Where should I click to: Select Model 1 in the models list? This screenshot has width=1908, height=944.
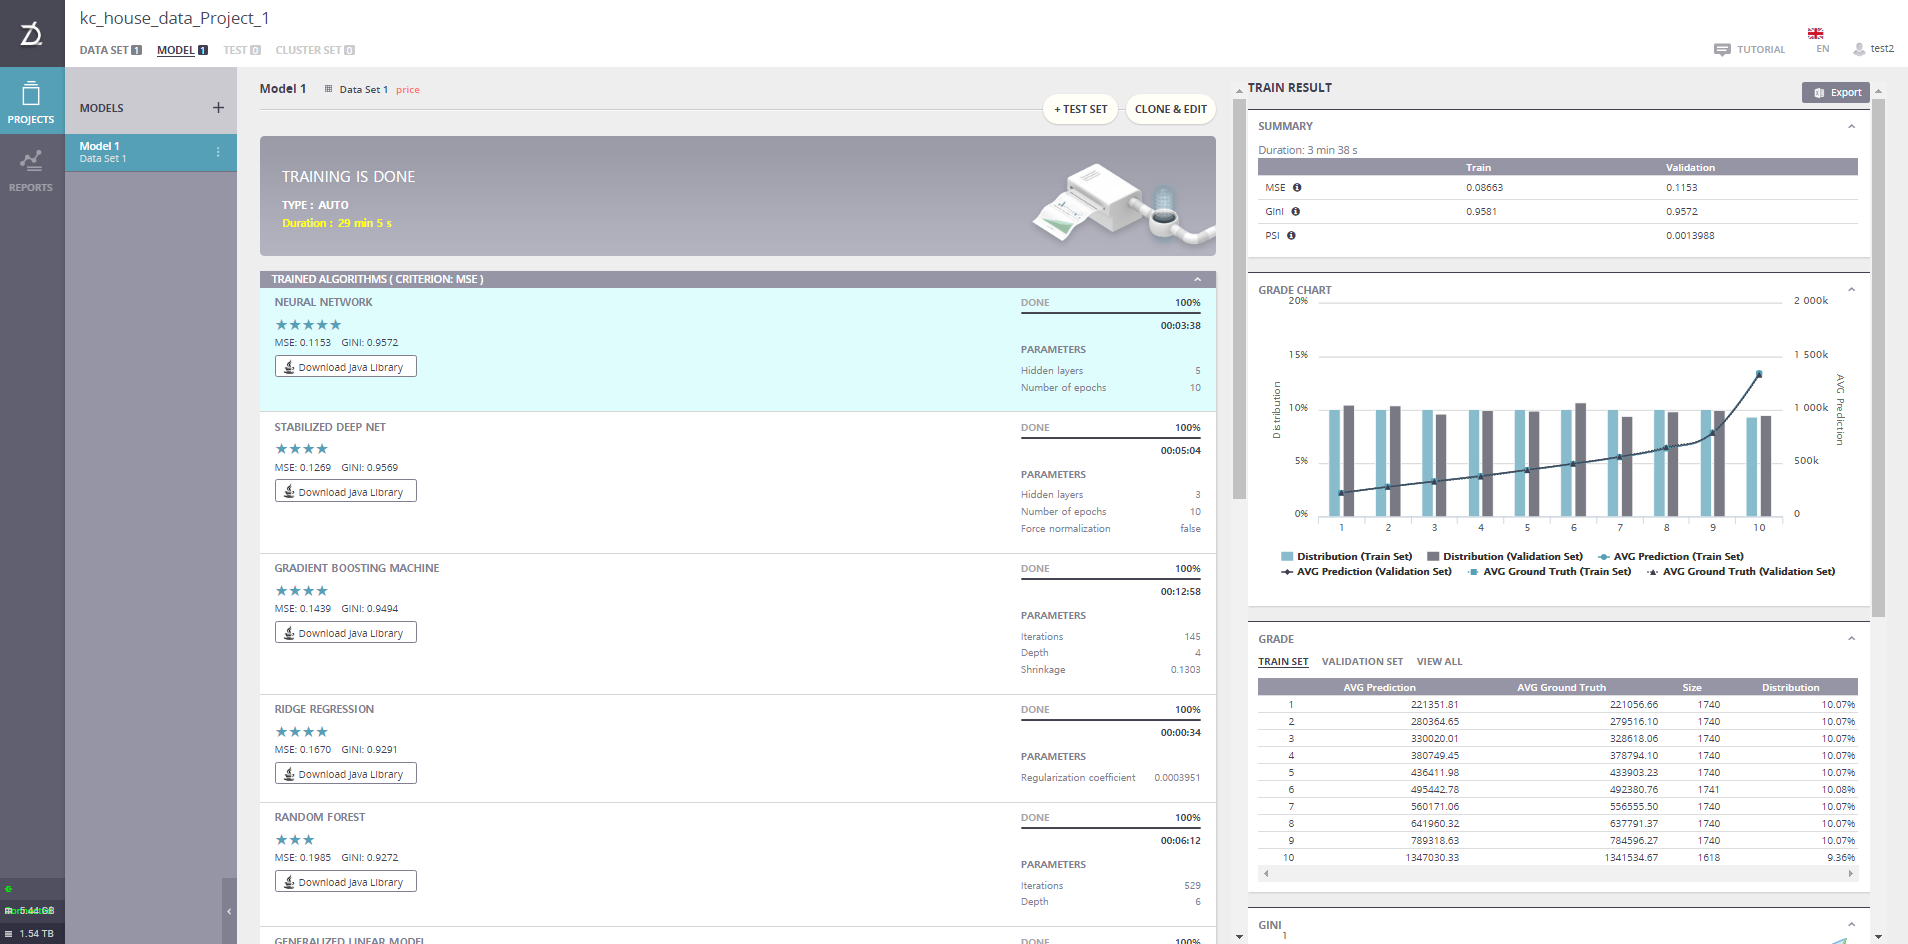point(151,152)
